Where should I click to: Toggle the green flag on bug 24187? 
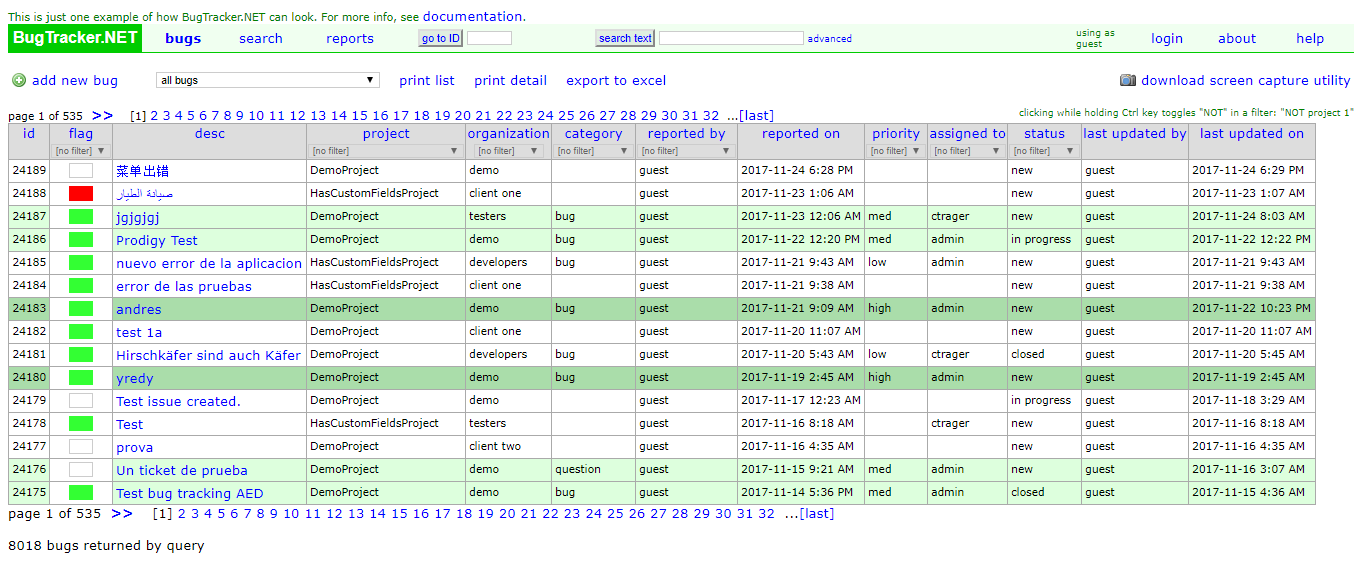tap(81, 217)
